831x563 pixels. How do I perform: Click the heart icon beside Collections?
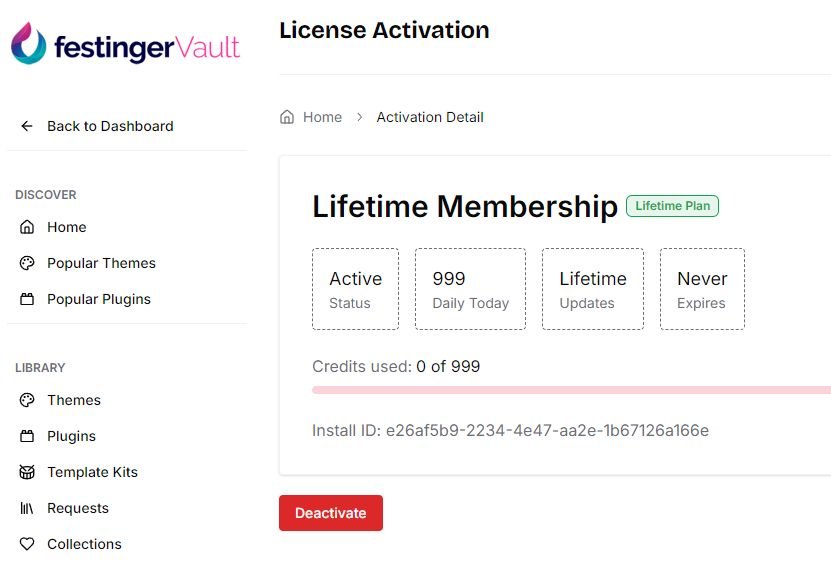[27, 544]
